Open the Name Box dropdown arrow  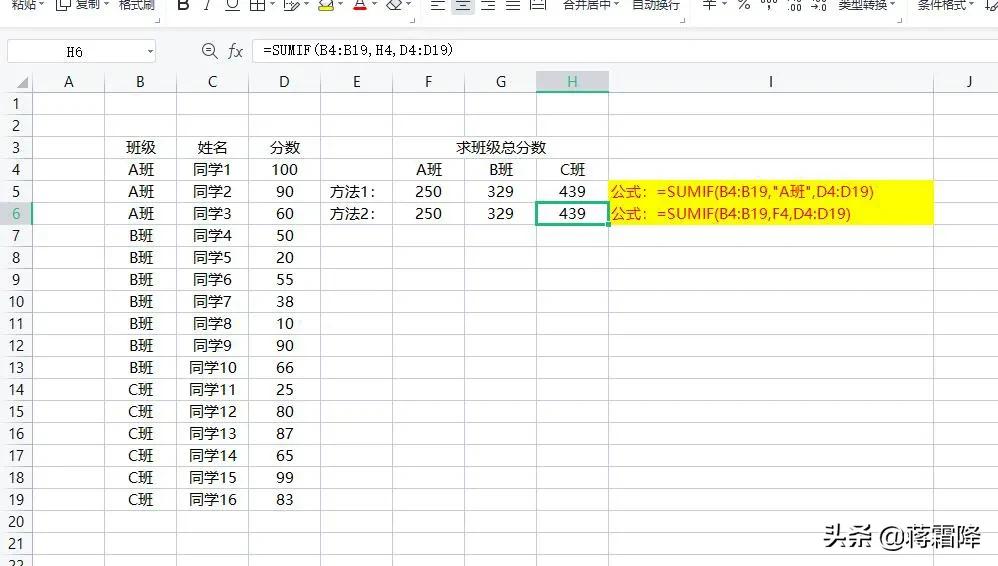click(150, 52)
